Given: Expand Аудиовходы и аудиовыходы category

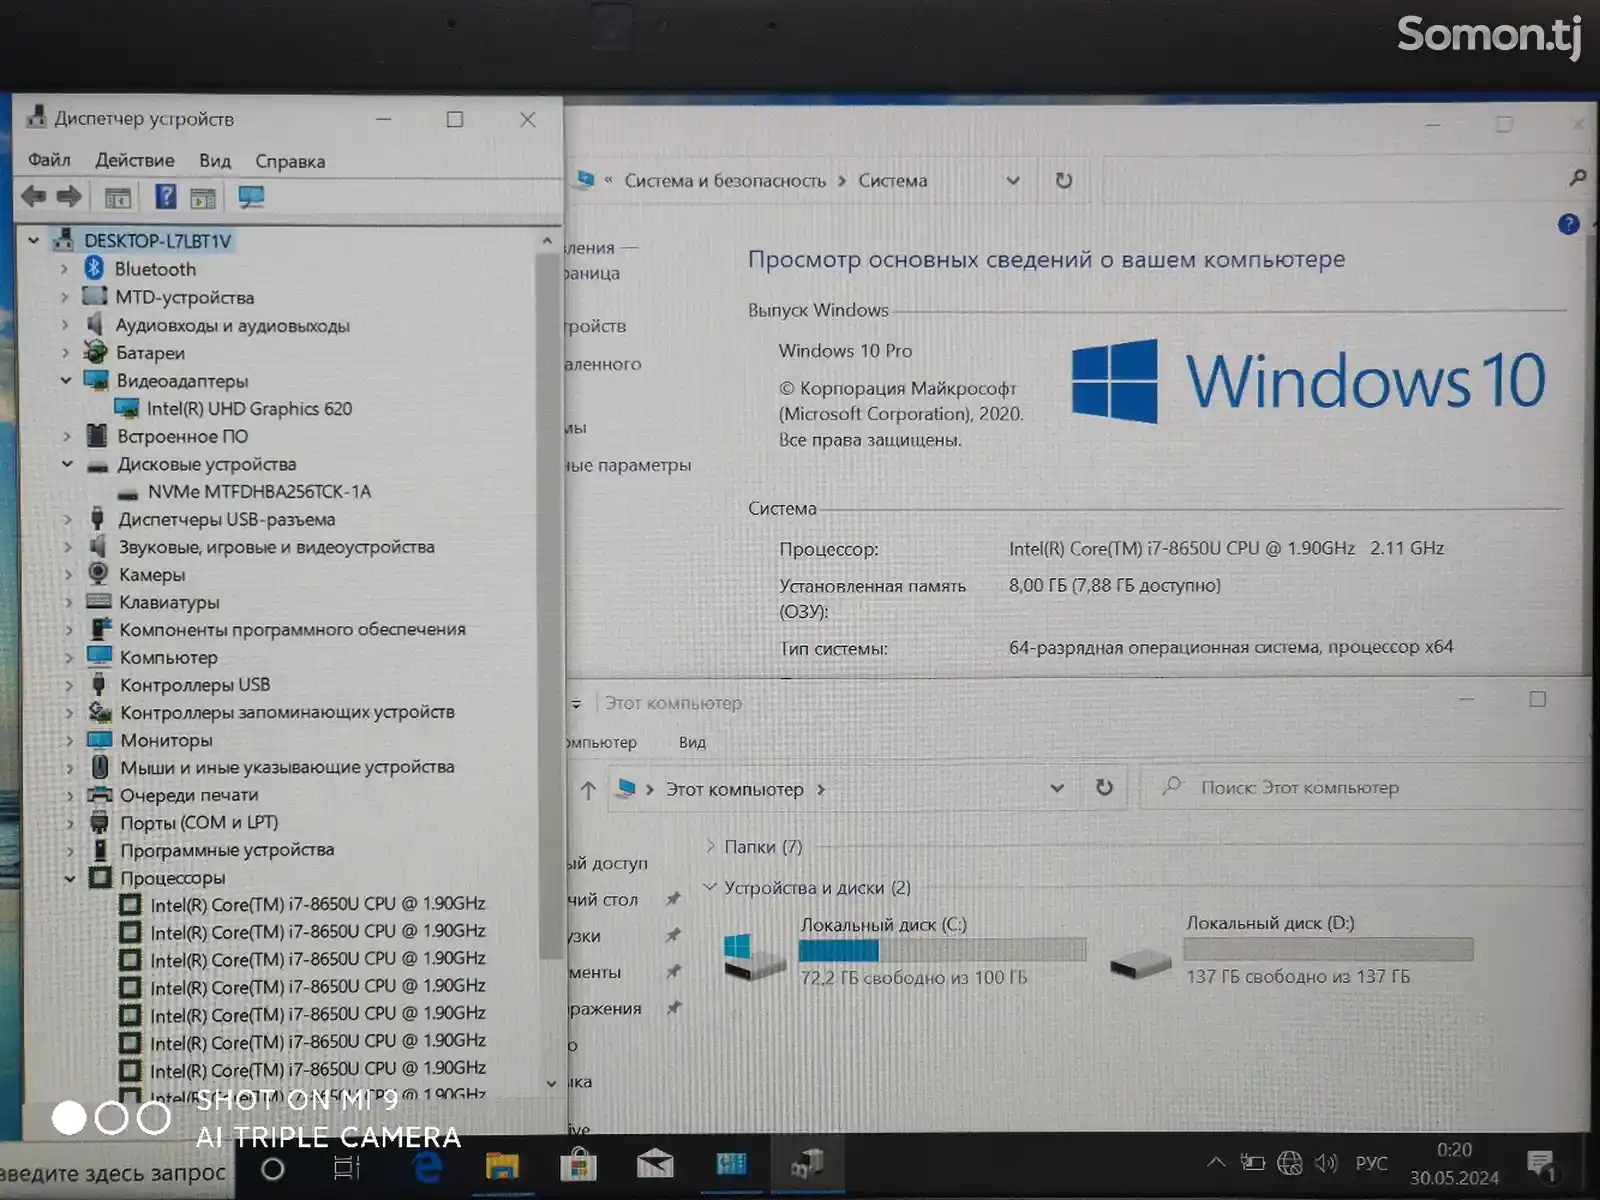Looking at the screenshot, I should [65, 325].
